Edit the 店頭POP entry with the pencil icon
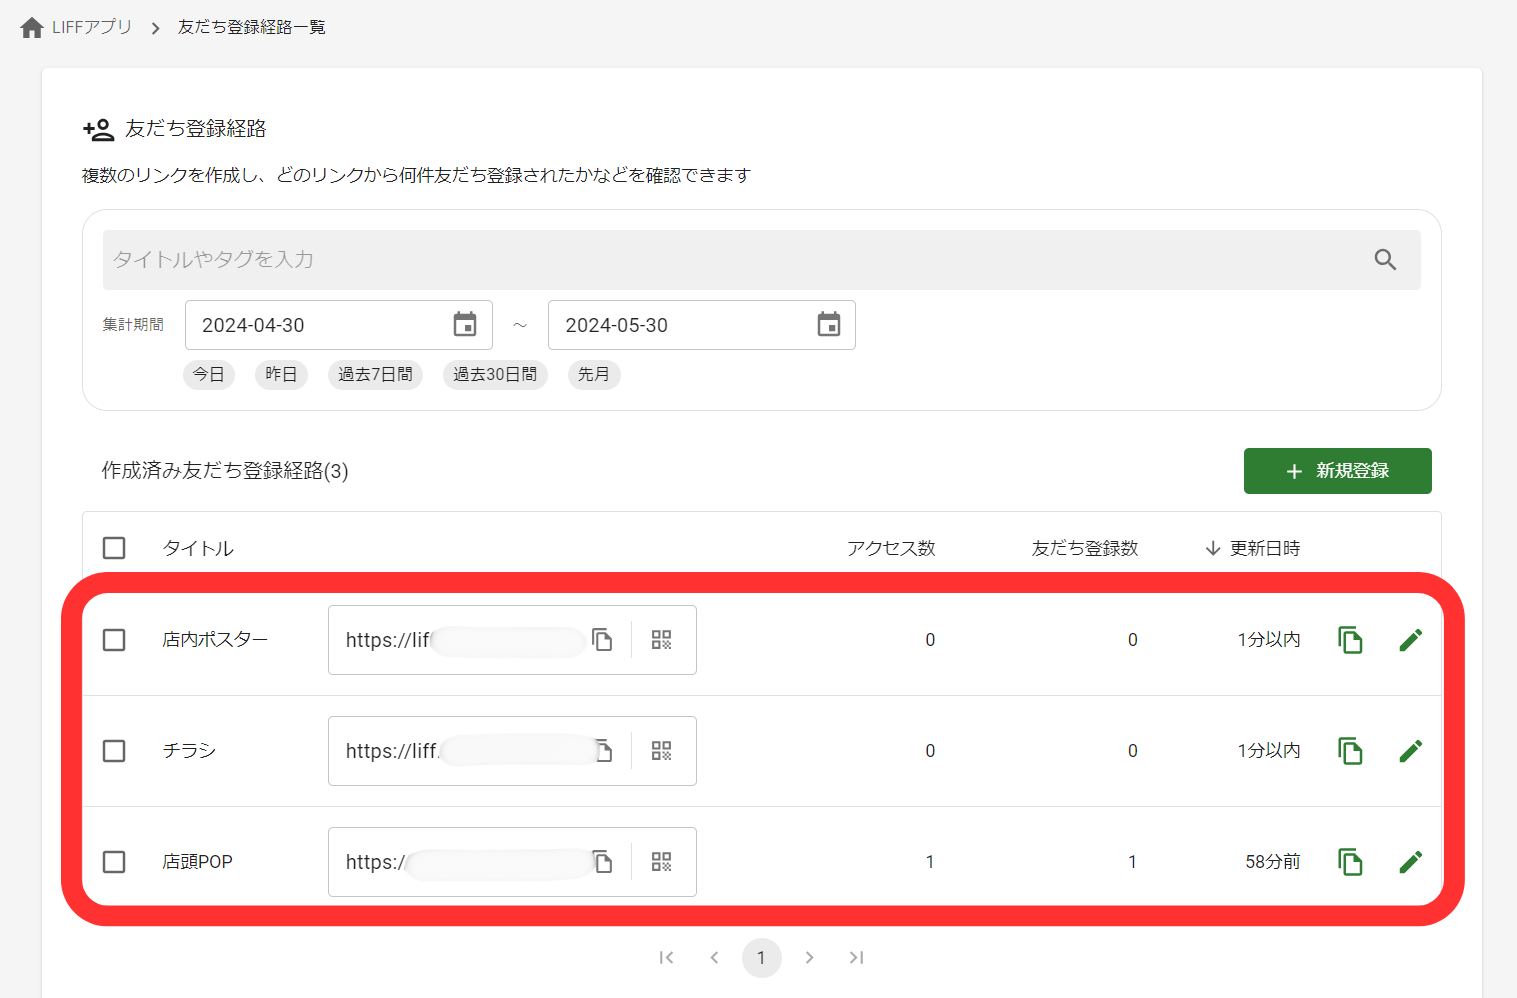The width and height of the screenshot is (1517, 998). (1411, 860)
